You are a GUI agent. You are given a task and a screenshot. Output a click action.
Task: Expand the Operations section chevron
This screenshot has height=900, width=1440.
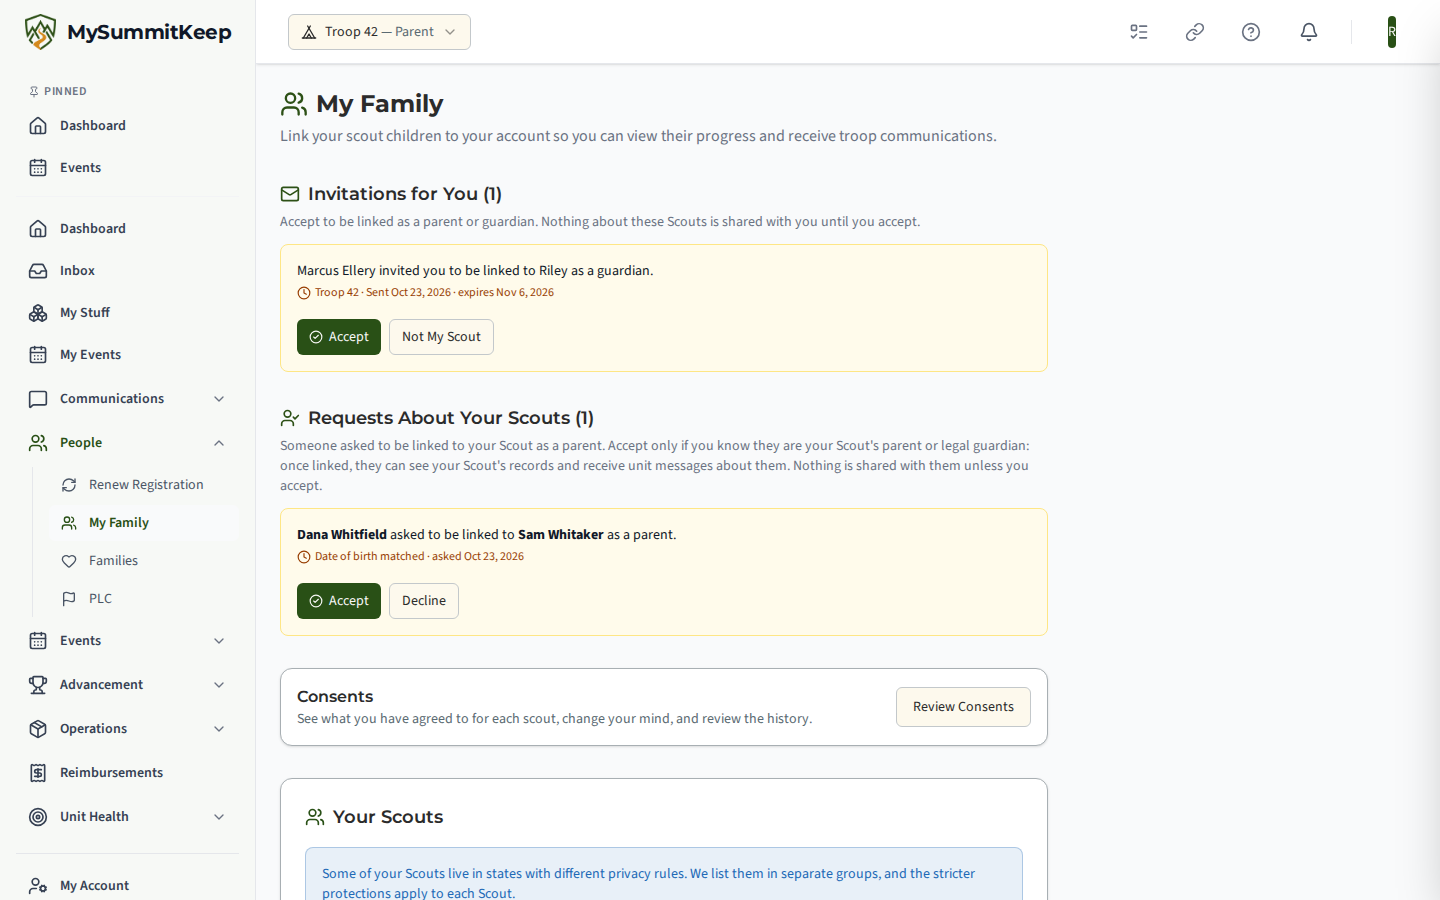[x=219, y=729]
